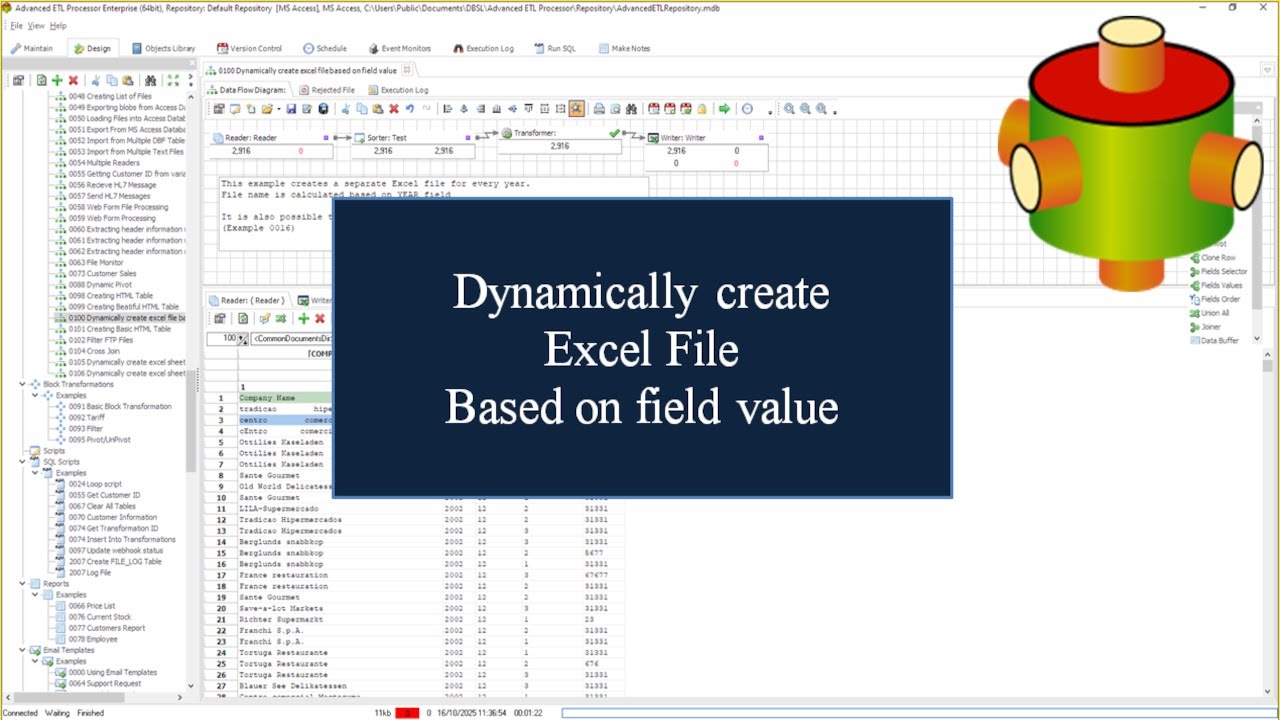1280x720 pixels.
Task: Open the Version Control section
Action: pos(249,48)
